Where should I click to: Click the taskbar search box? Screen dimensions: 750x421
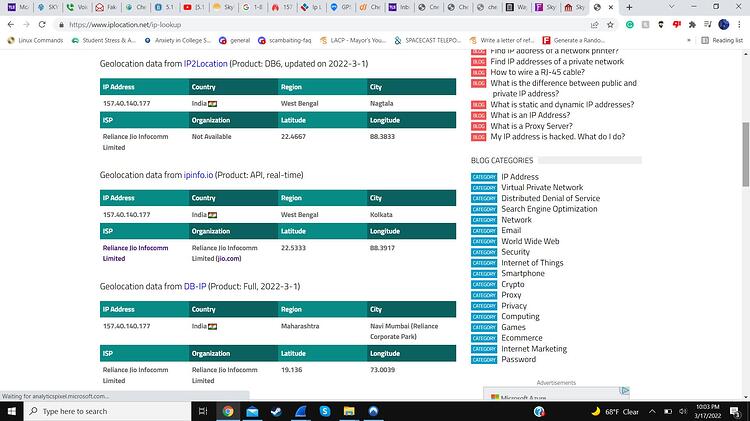tap(108, 411)
